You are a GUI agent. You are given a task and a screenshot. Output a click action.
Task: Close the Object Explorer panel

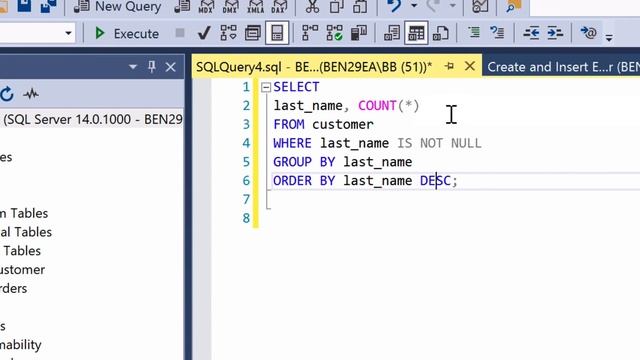pos(171,67)
